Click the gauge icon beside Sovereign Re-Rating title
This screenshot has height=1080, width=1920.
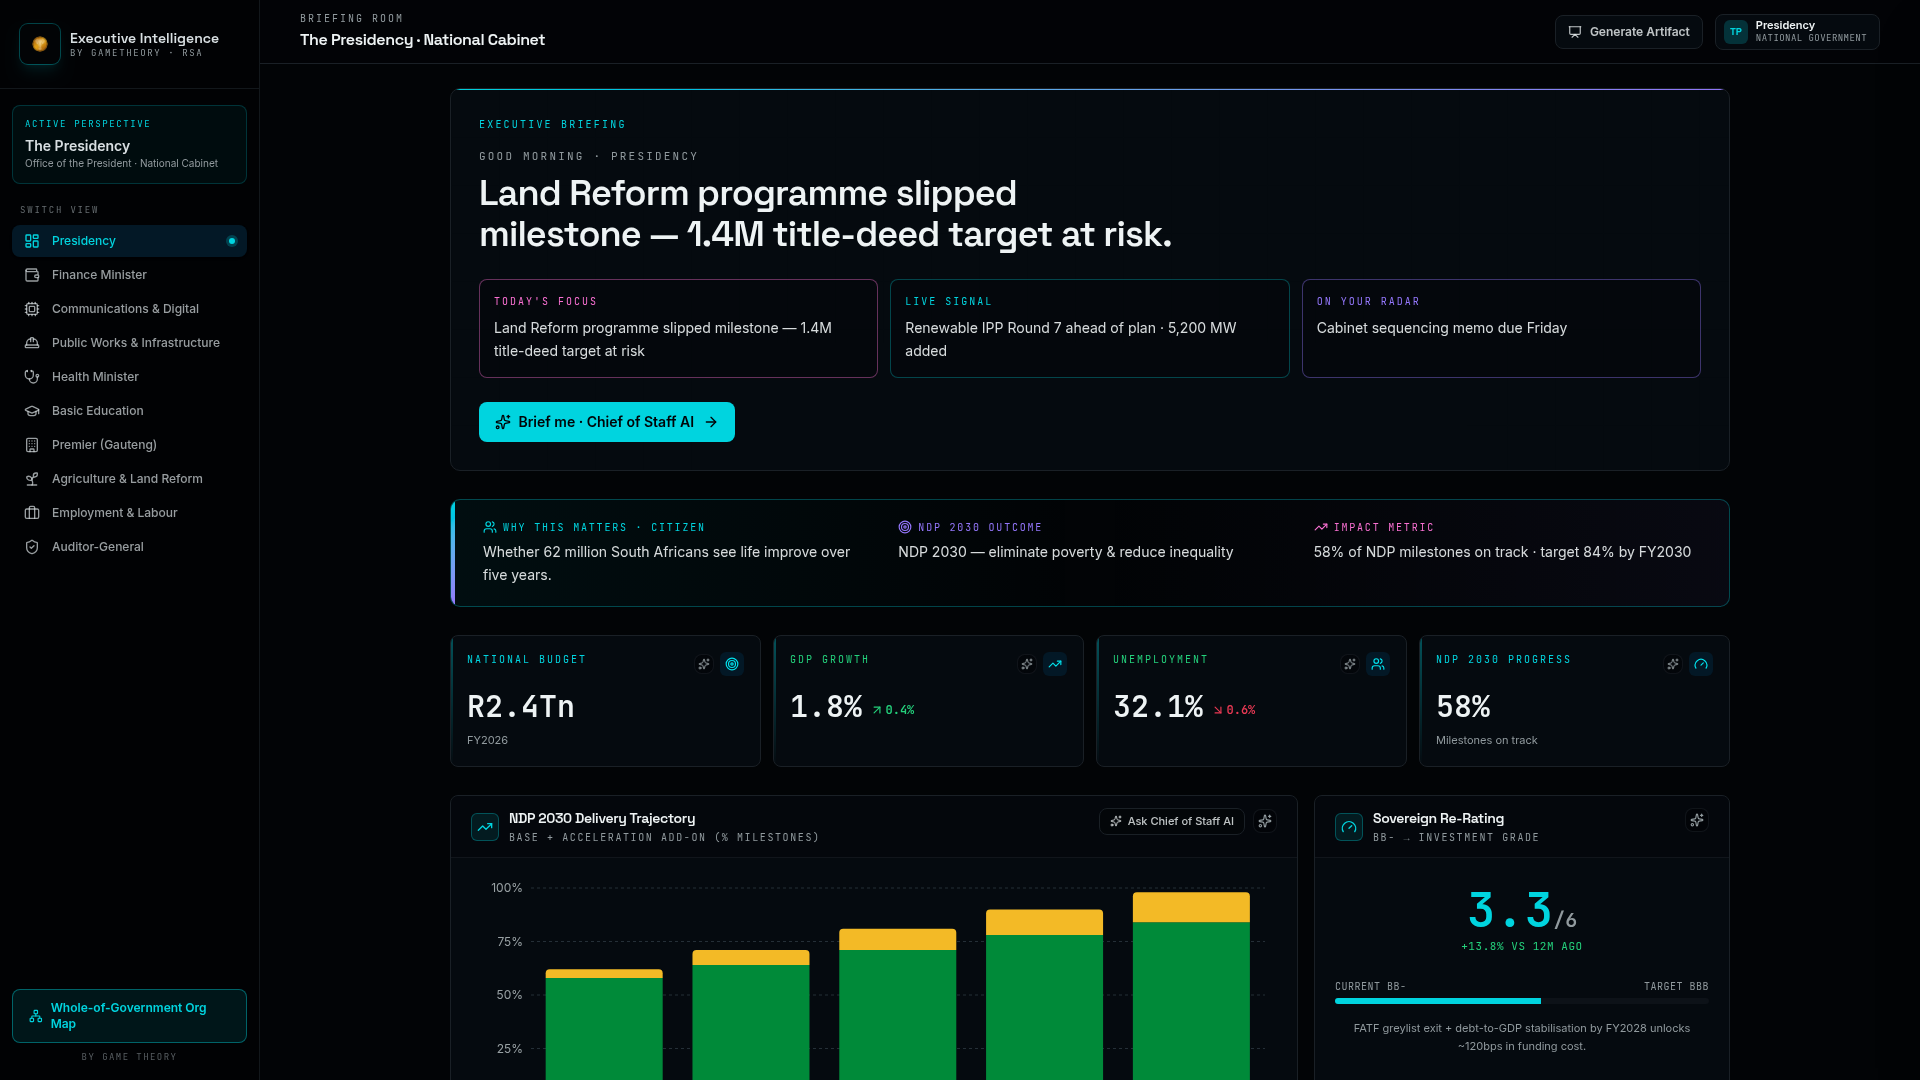(x=1349, y=827)
